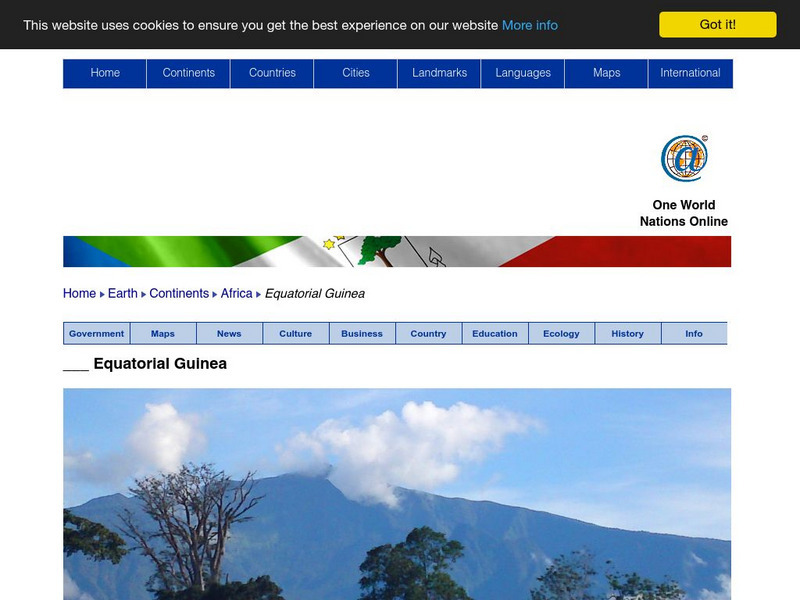Screen dimensions: 800x600
Task: Open the International page from the navigation
Action: [x=690, y=72]
